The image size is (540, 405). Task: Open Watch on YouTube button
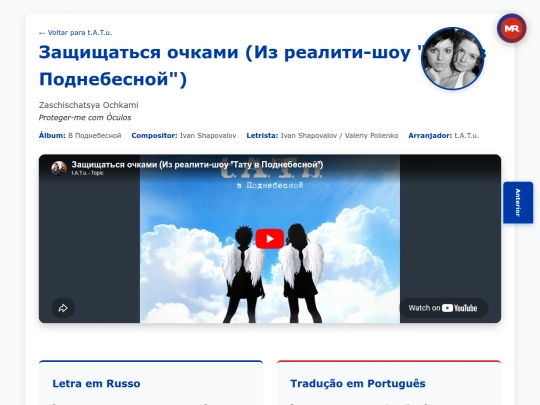pos(443,308)
